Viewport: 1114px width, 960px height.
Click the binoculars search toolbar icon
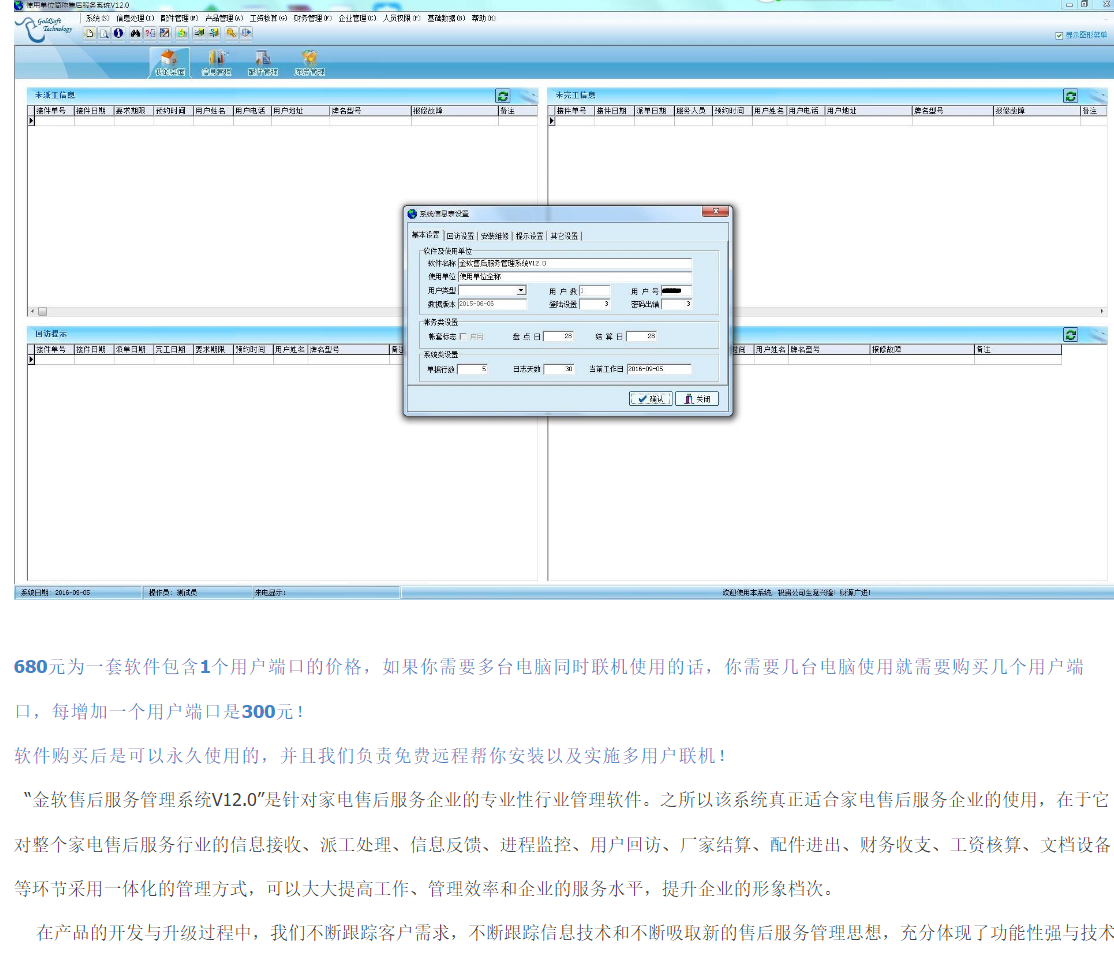[x=135, y=33]
